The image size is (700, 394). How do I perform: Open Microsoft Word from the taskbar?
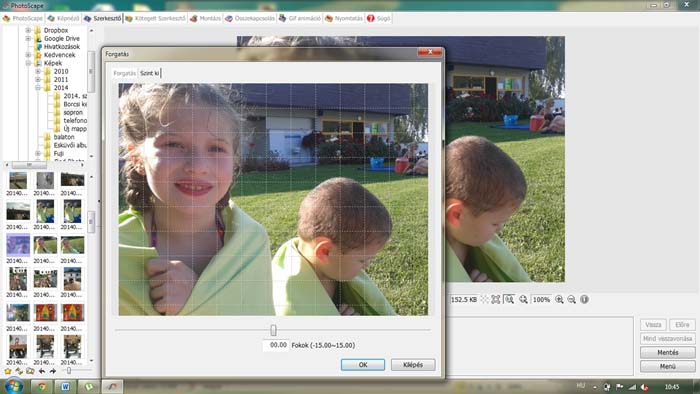65,386
